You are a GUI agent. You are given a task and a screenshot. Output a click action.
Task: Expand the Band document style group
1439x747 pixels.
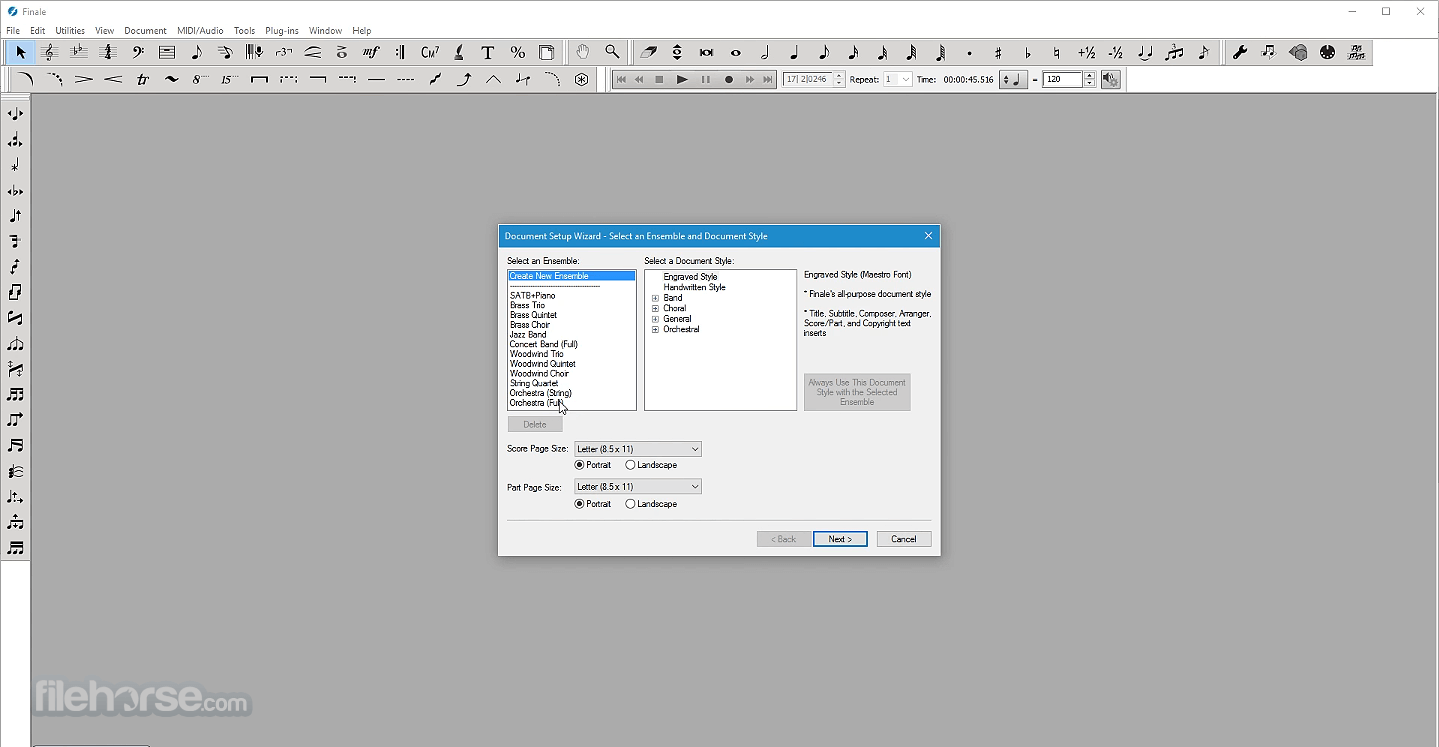tap(656, 298)
